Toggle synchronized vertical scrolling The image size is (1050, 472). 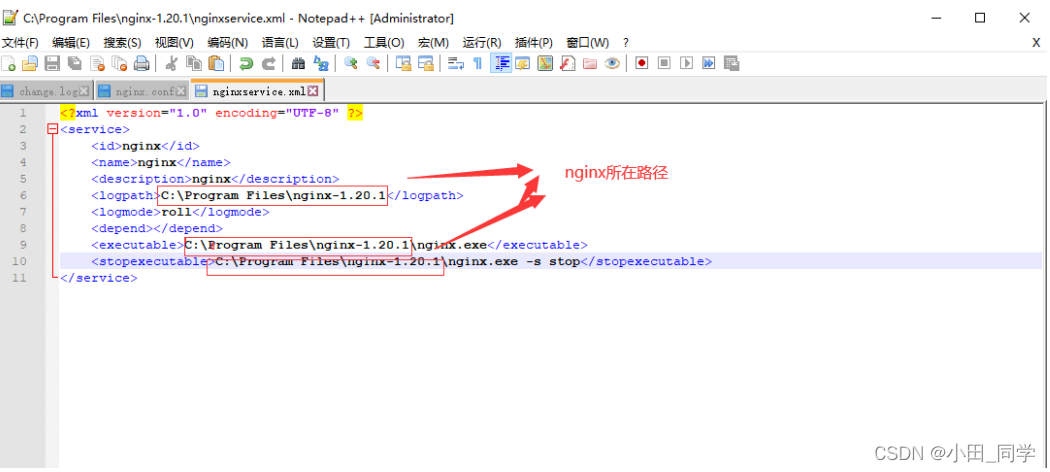[403, 64]
